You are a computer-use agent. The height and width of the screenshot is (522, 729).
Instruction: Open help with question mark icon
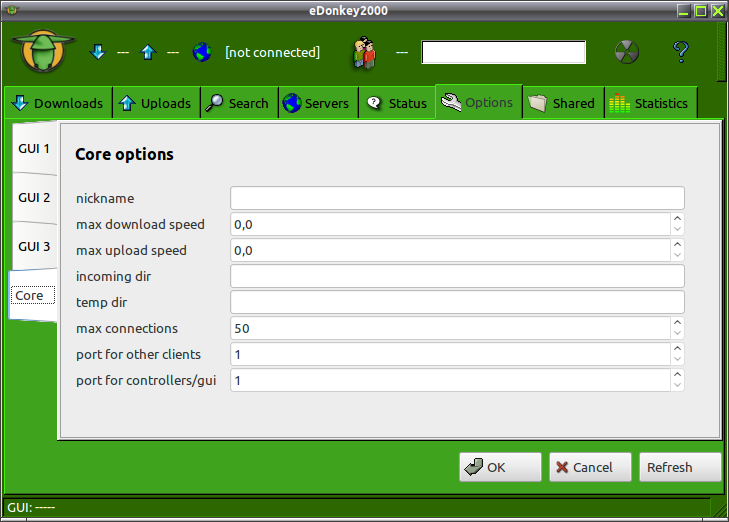[681, 51]
